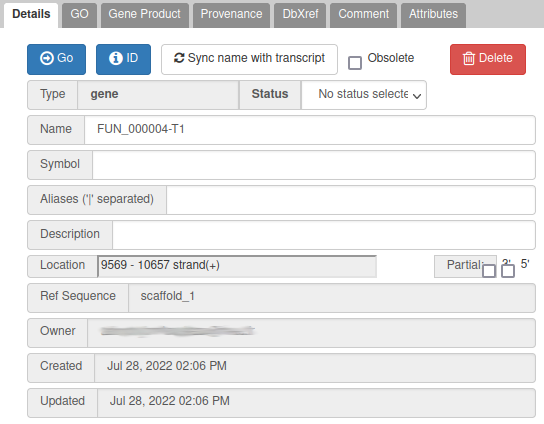Click Sync name with transcript button
Viewport: 544px width, 424px height.
pos(249,59)
